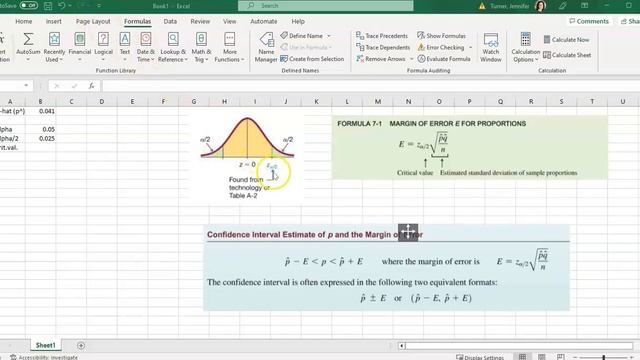
Task: Switch to Page Layout view in status bar
Action: tap(542, 357)
